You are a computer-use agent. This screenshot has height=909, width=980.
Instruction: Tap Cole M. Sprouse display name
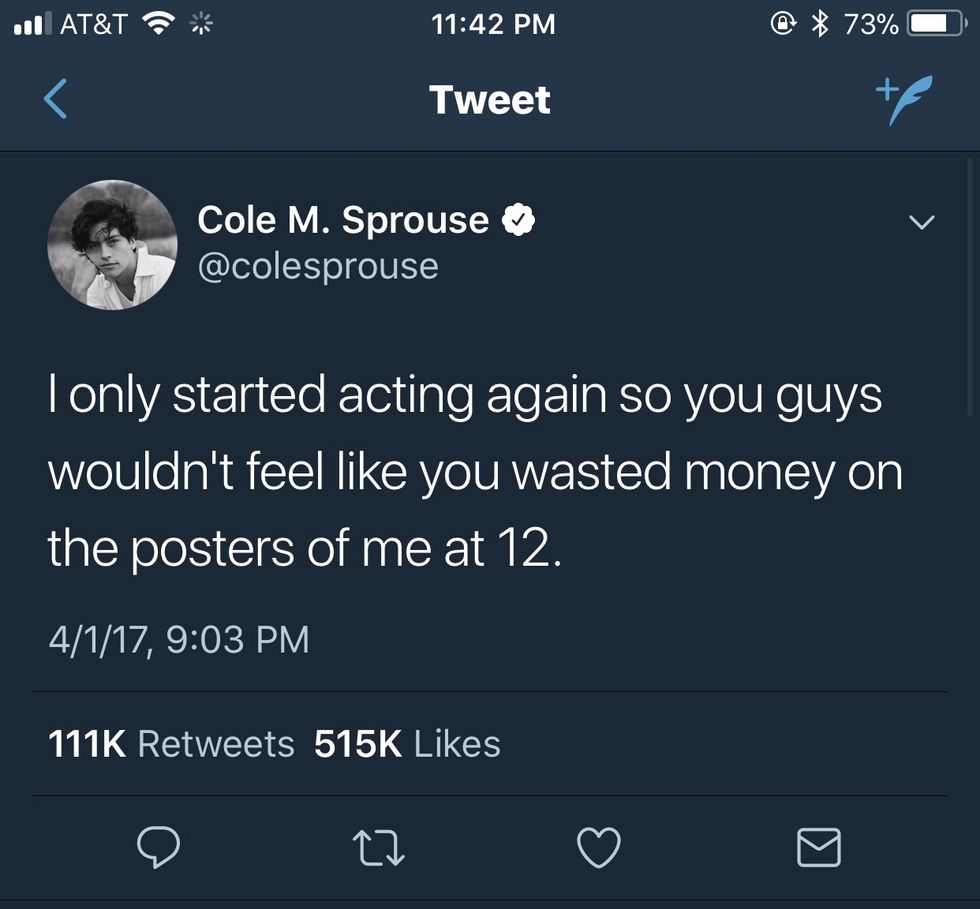point(343,220)
